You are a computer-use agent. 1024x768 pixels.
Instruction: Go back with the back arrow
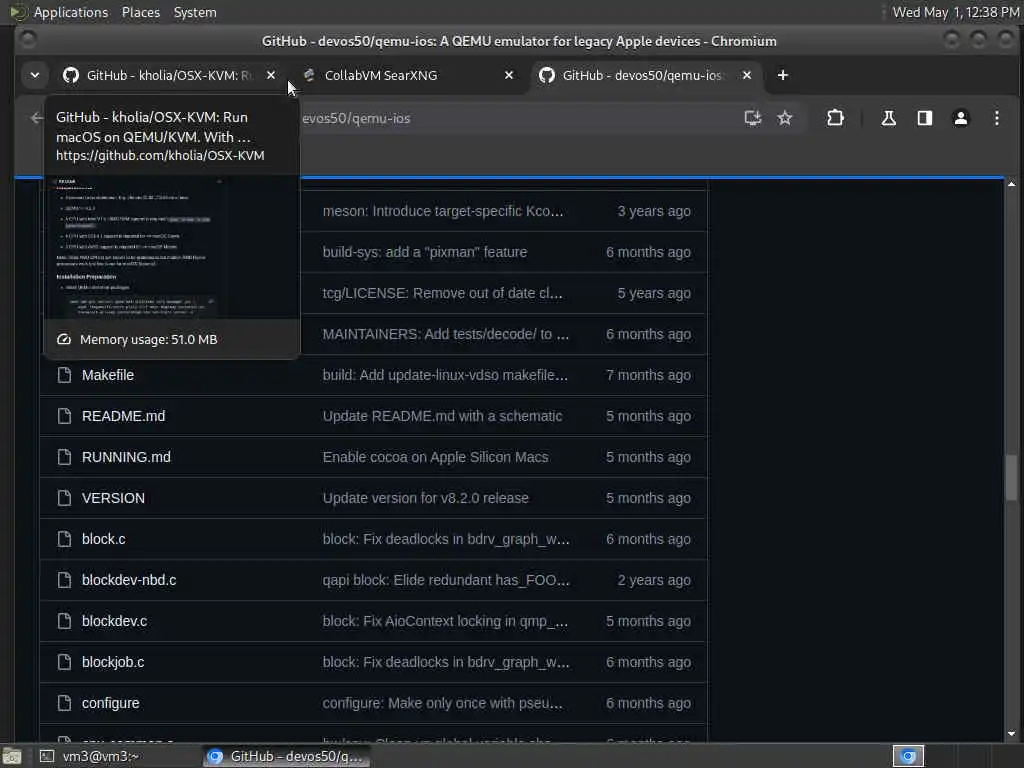[37, 118]
